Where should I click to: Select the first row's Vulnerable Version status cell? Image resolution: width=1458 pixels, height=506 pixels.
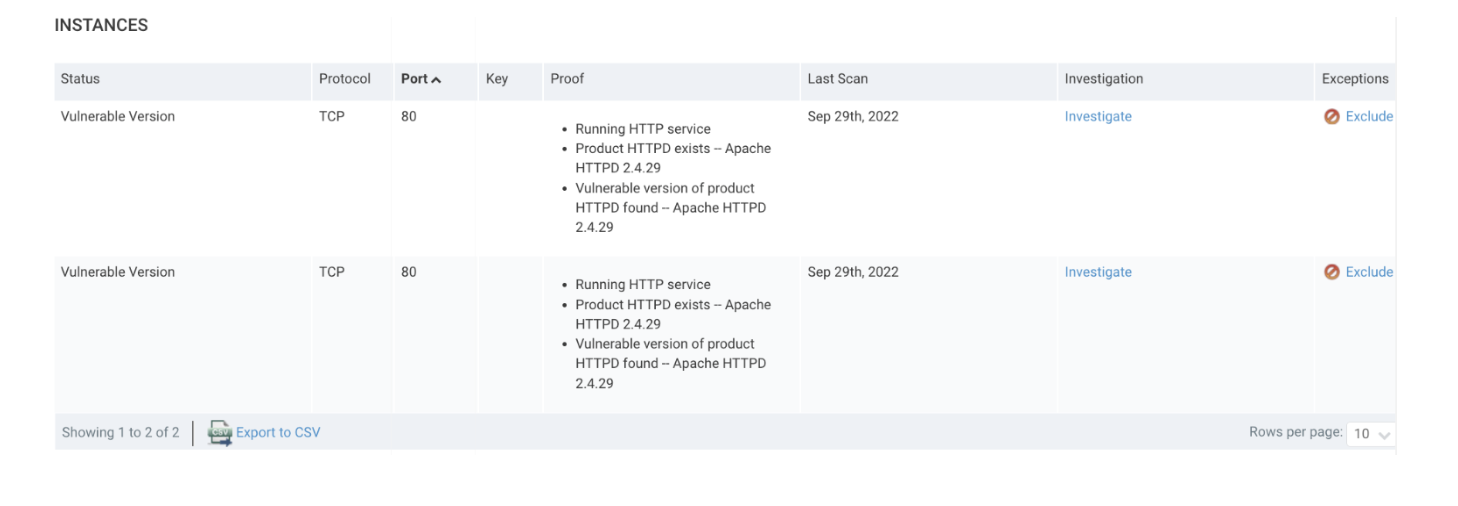[118, 117]
